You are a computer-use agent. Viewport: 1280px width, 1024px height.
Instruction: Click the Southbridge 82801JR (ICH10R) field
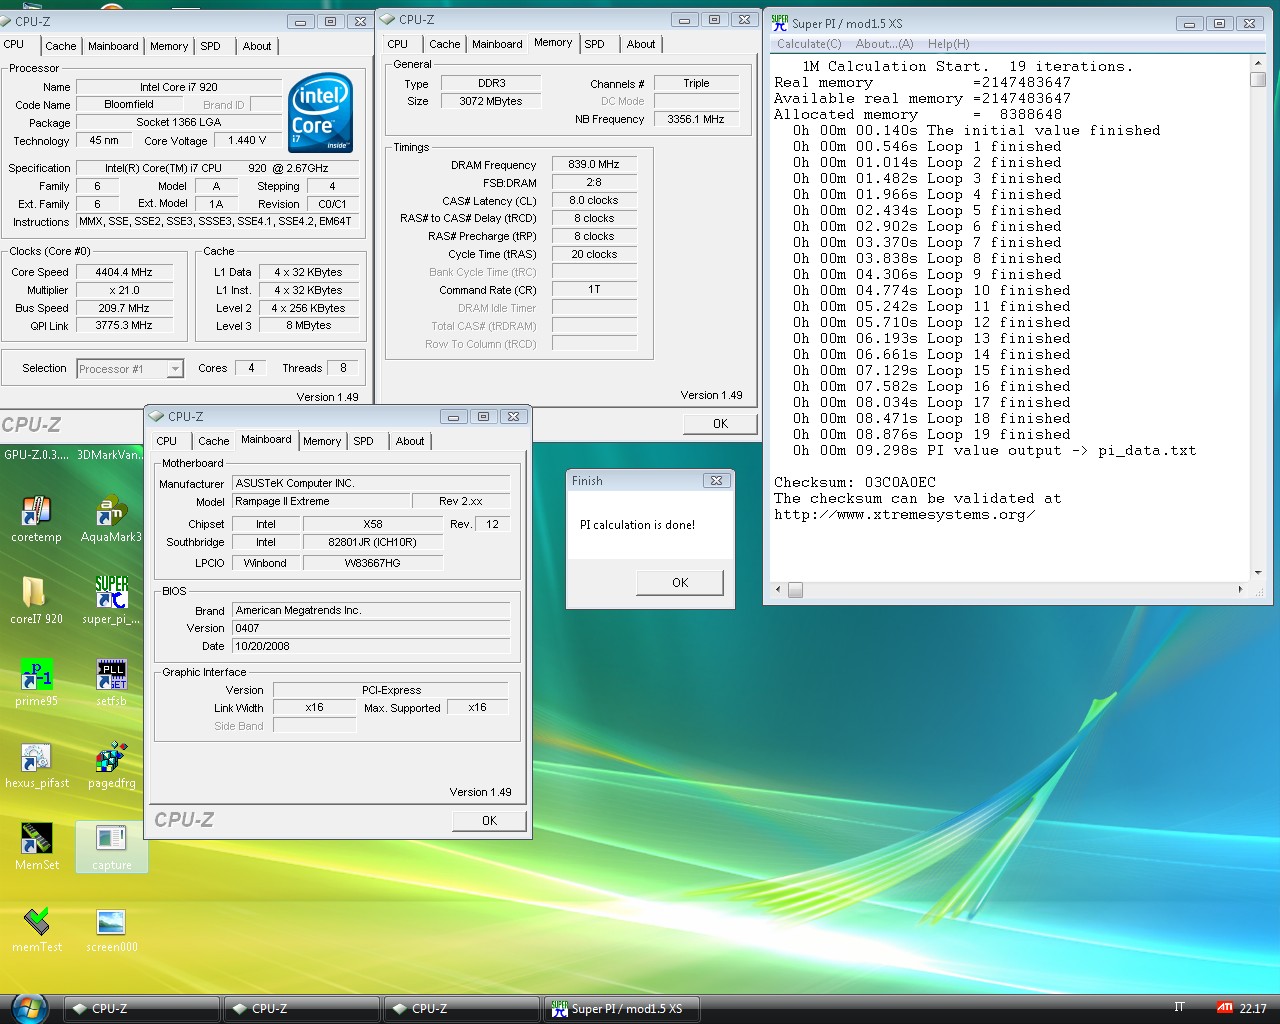point(372,543)
